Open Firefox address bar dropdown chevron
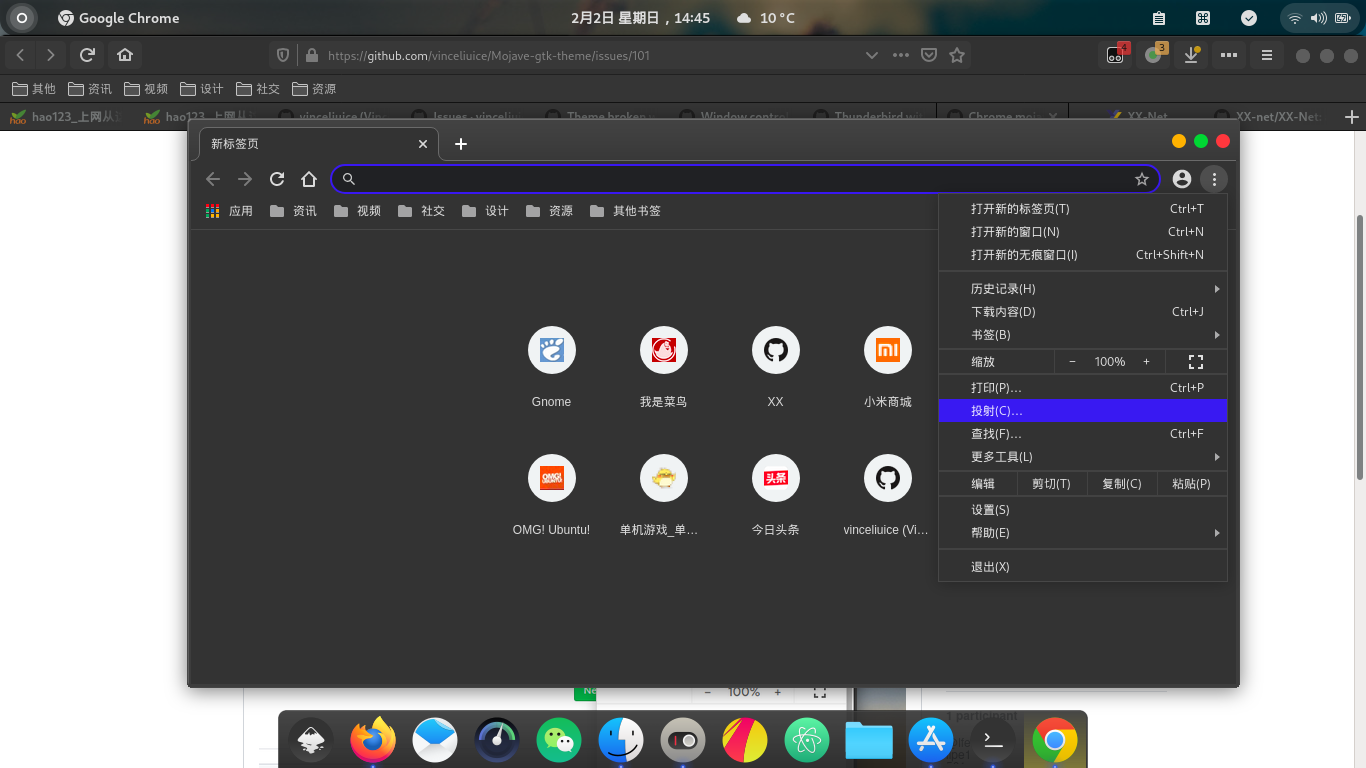 click(871, 55)
